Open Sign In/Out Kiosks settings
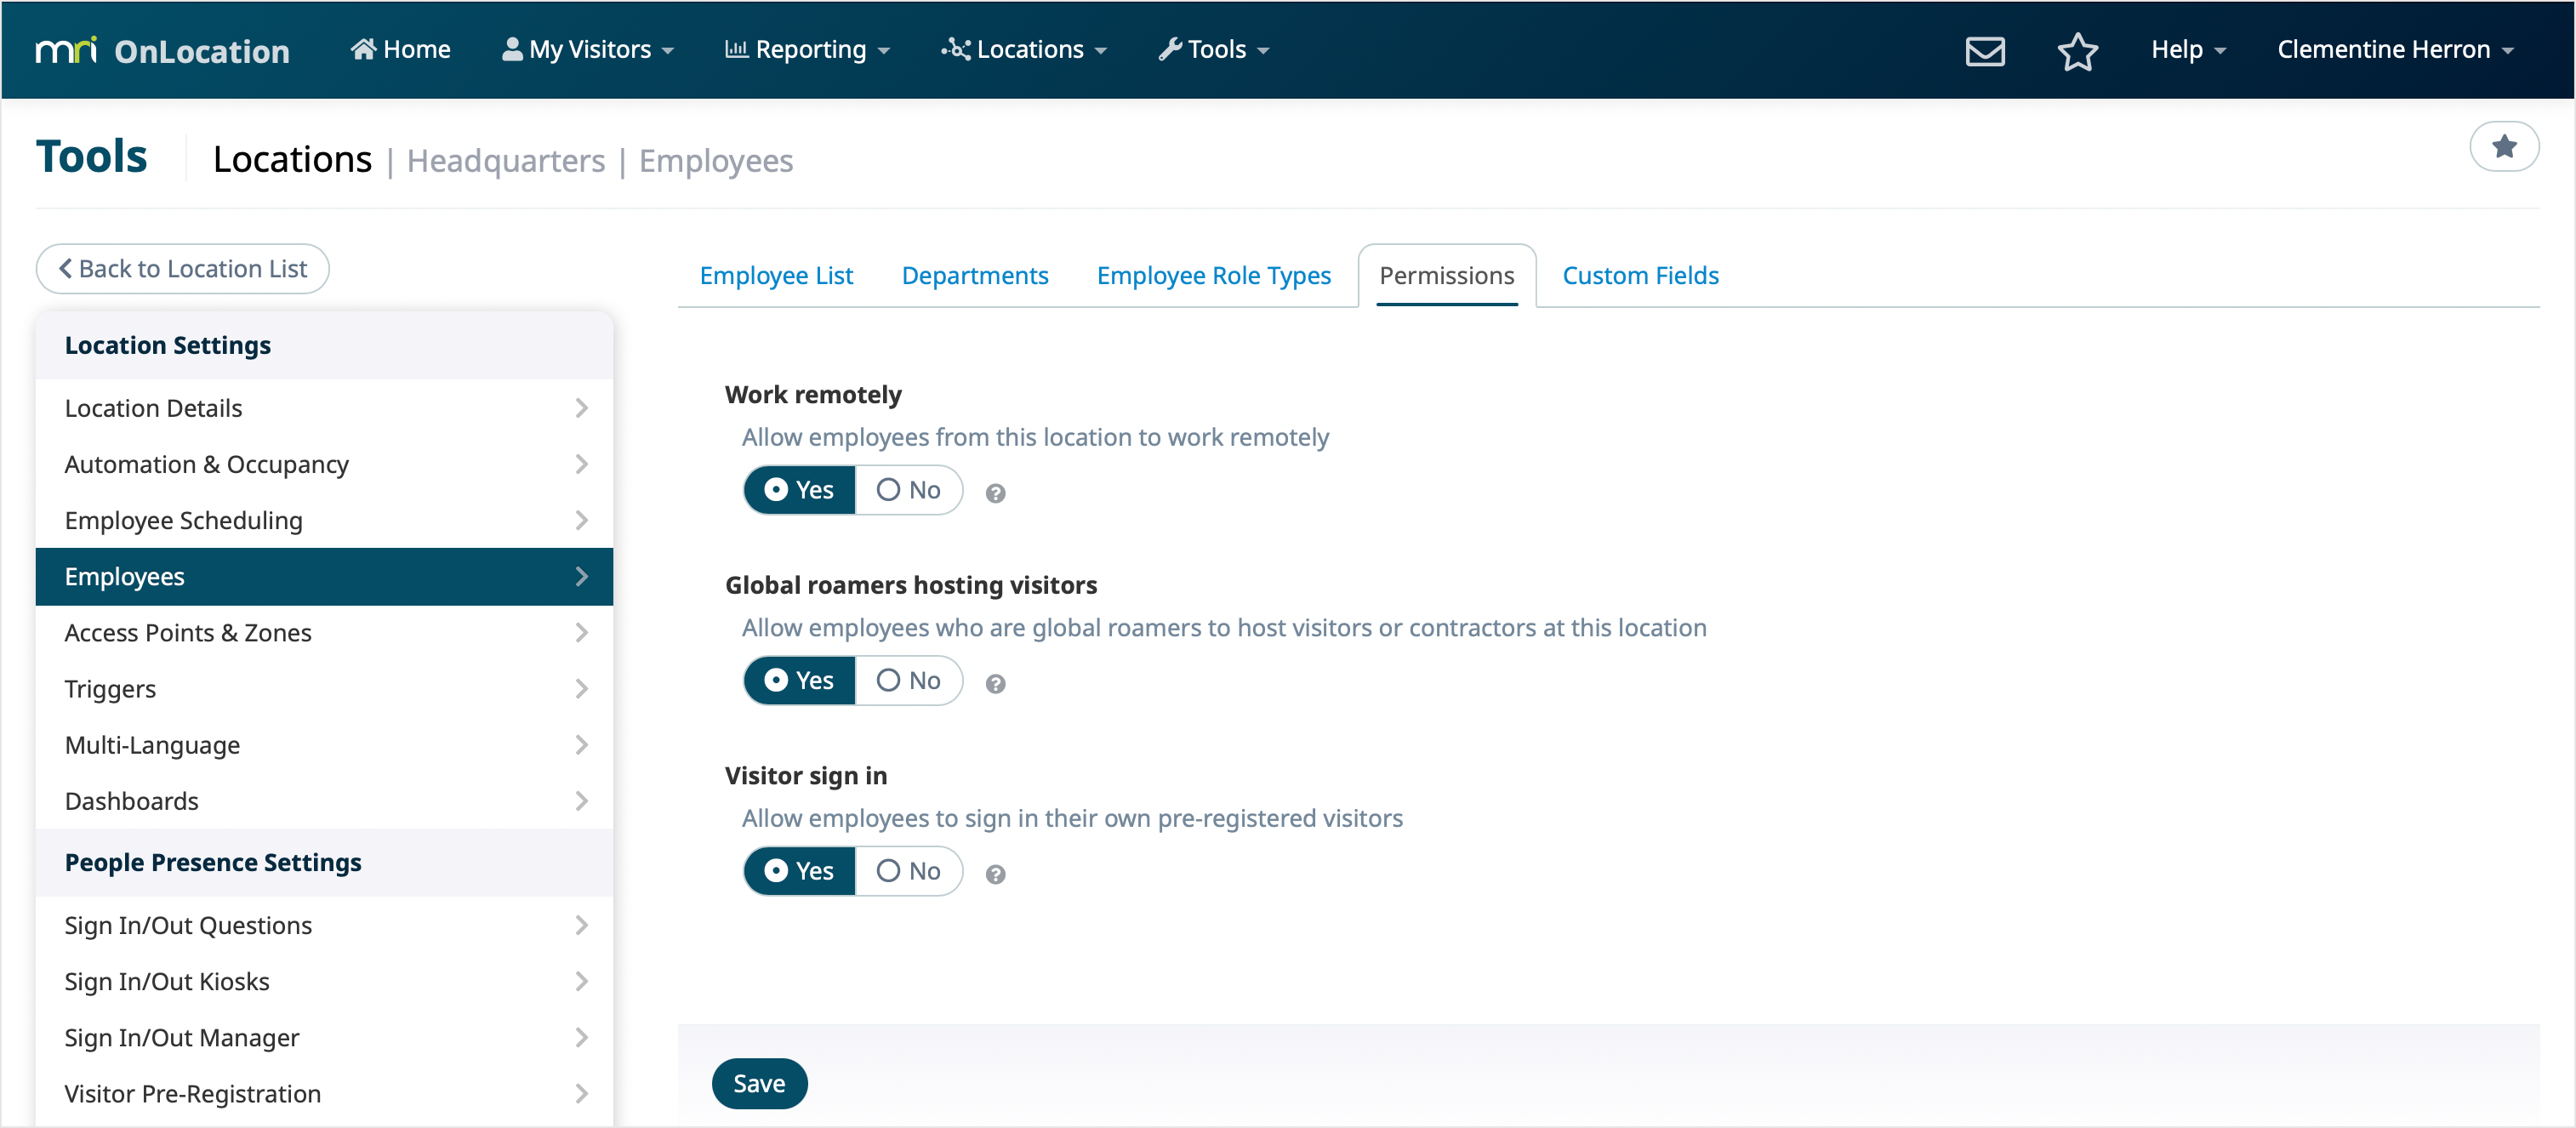 [324, 981]
